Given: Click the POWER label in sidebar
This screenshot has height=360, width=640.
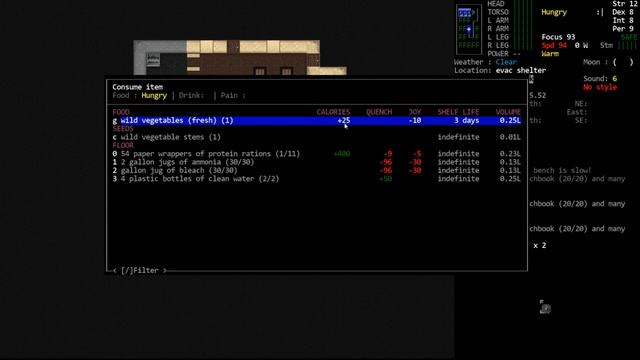Looking at the screenshot, I should [x=498, y=53].
